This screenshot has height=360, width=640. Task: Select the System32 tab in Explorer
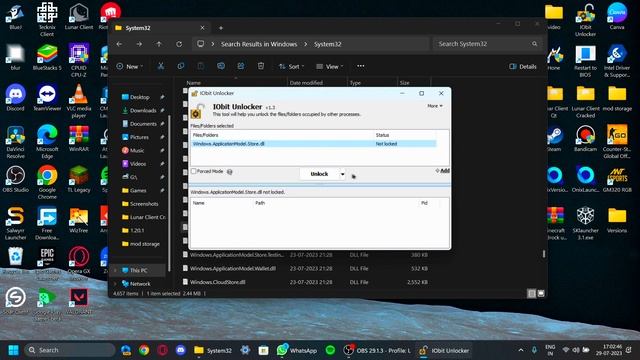[x=160, y=28]
